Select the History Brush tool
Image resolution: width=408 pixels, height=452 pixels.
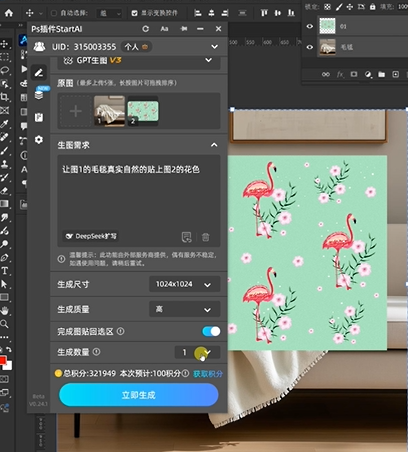tap(5, 177)
